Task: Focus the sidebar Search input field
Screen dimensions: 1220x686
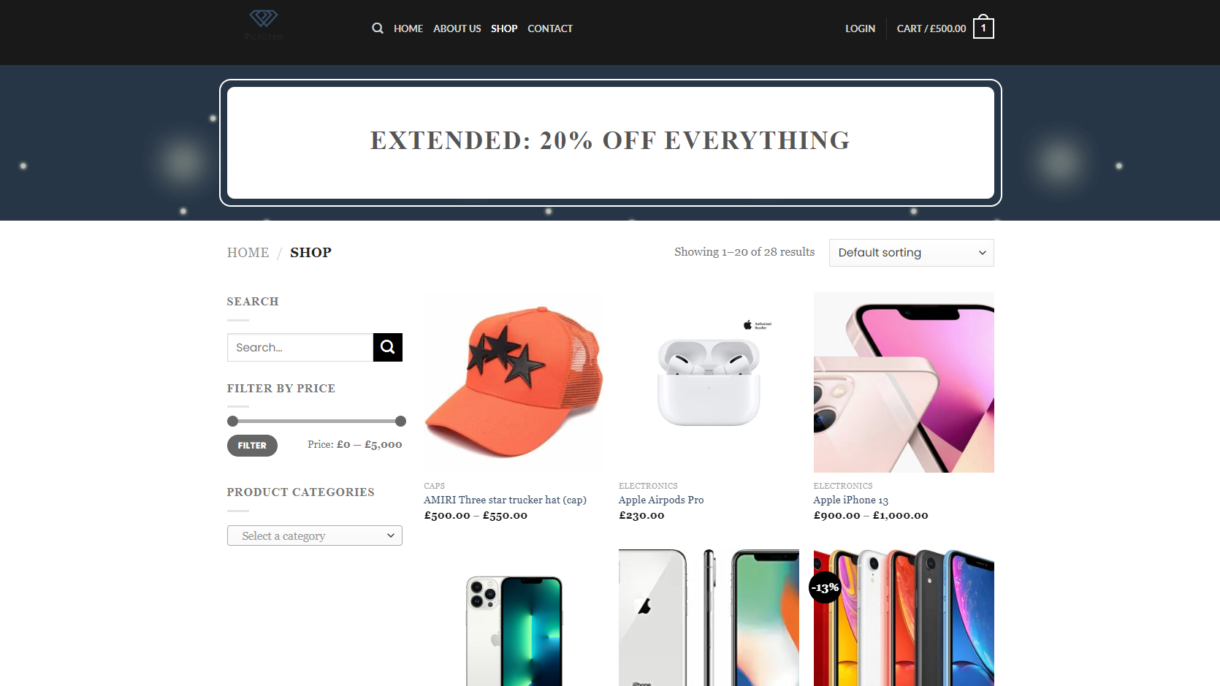Action: click(x=300, y=347)
